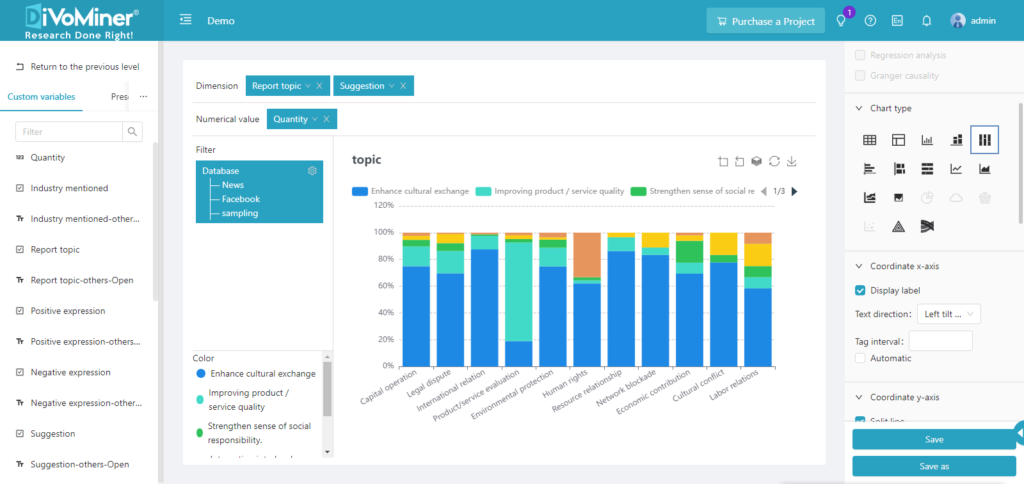1024x484 pixels.
Task: Click the green Strengthen sense color dot
Action: pos(199,432)
